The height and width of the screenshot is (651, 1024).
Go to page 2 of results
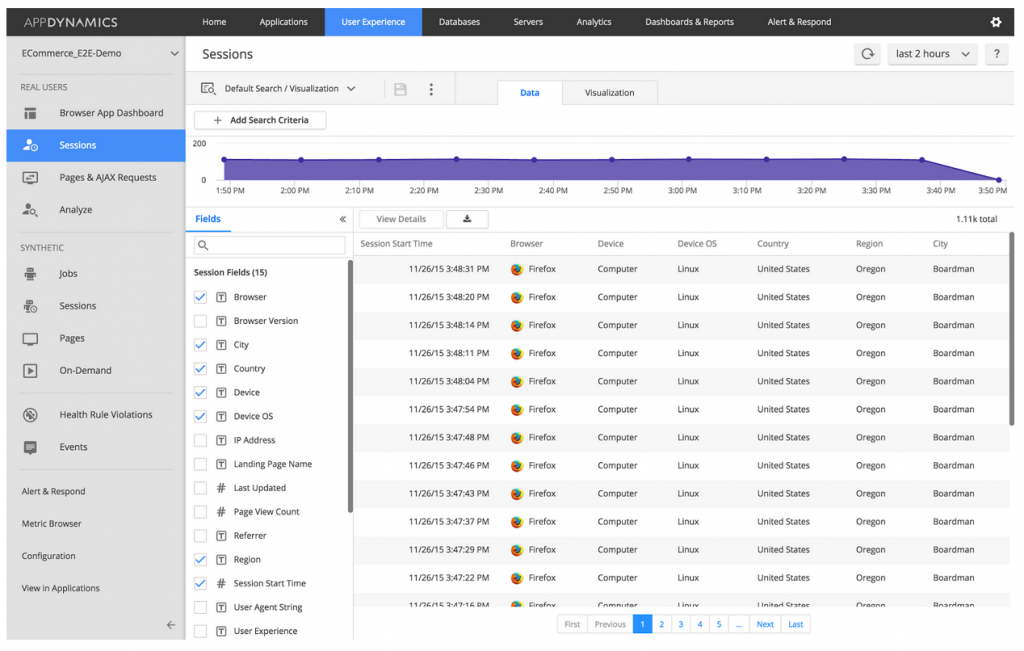tap(662, 624)
